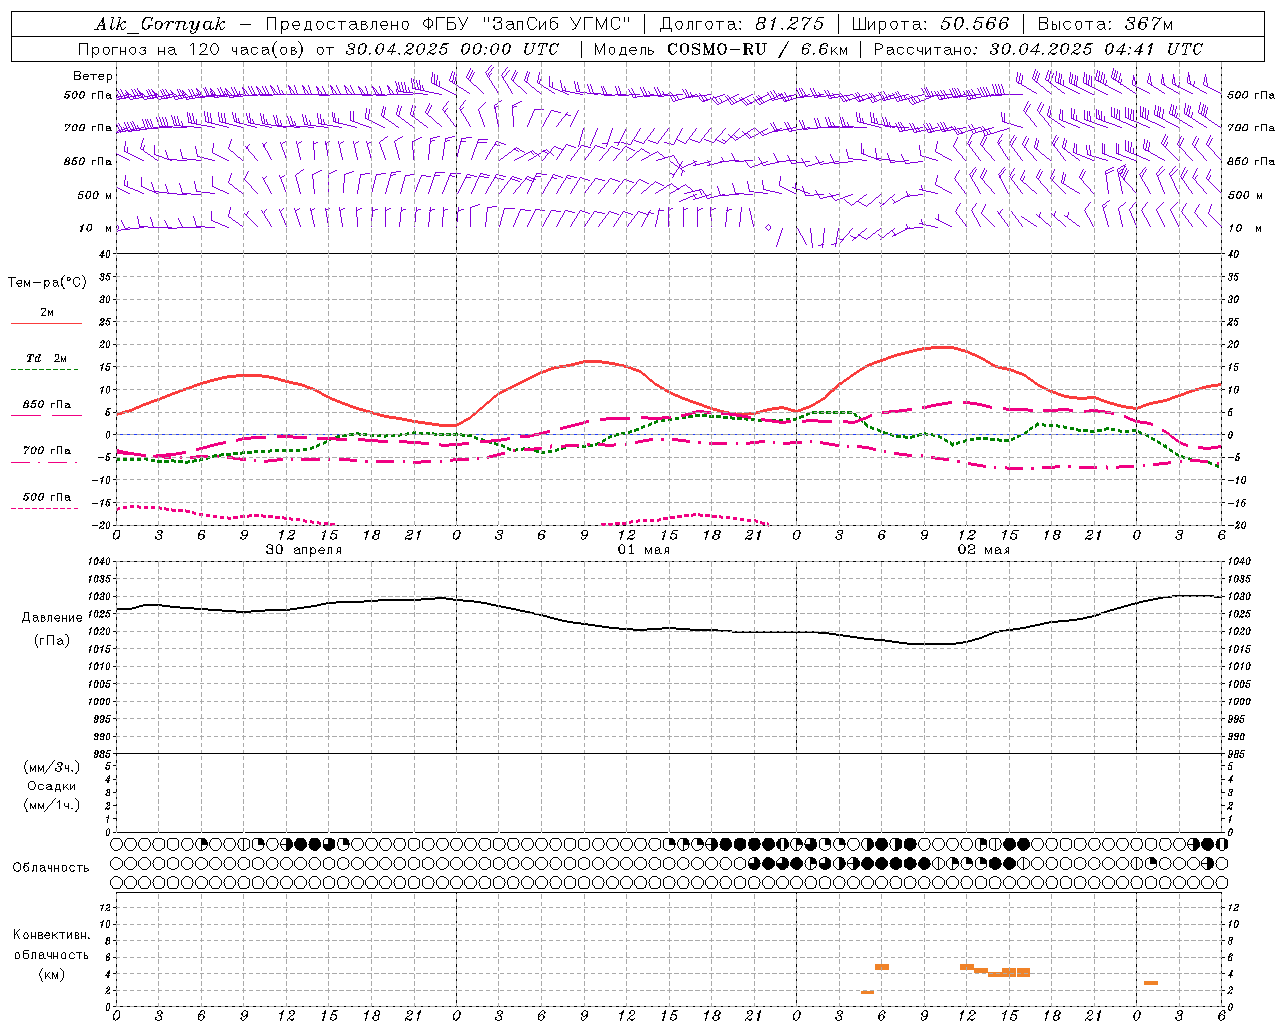Click the station name Alk_Gornyak in the header
The height and width of the screenshot is (1024, 1280).
coord(160,24)
